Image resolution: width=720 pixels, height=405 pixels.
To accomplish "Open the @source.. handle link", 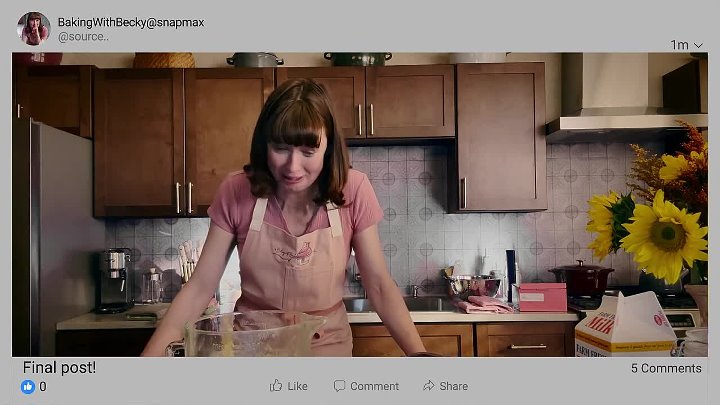I will point(84,37).
